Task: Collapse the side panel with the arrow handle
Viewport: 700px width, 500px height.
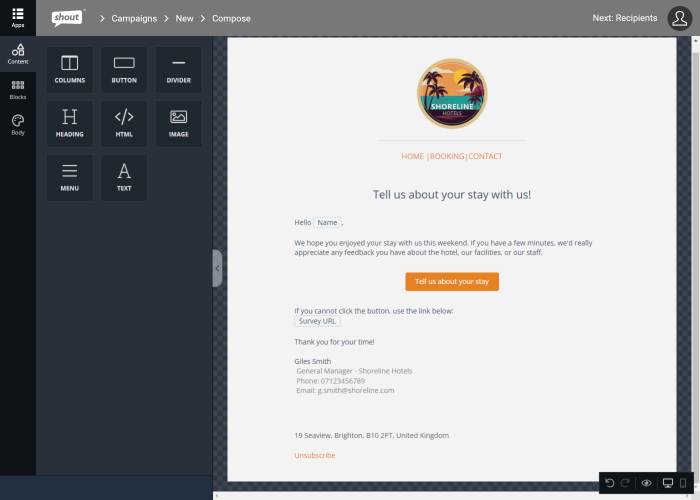Action: coord(217,268)
